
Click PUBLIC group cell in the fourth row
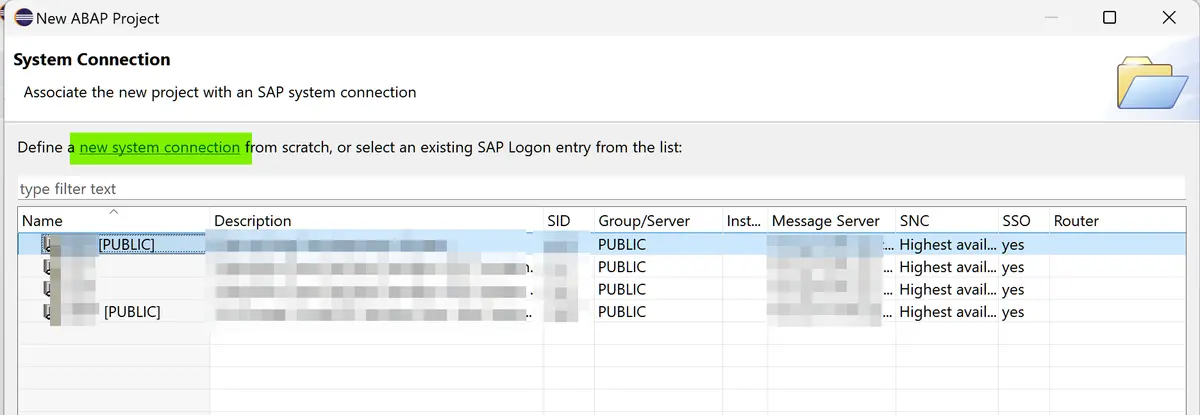click(x=622, y=312)
